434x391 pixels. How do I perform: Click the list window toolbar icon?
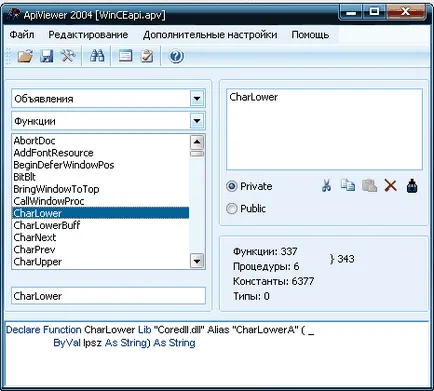(125, 56)
